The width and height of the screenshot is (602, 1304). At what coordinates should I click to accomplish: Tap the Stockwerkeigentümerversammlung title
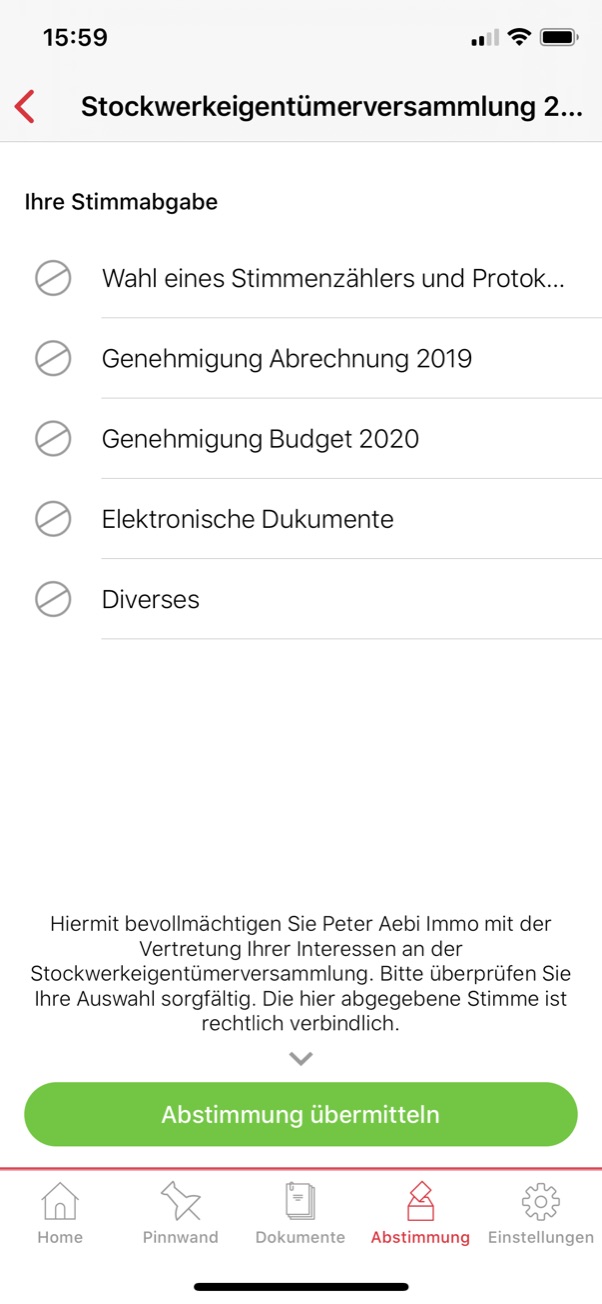click(x=331, y=107)
